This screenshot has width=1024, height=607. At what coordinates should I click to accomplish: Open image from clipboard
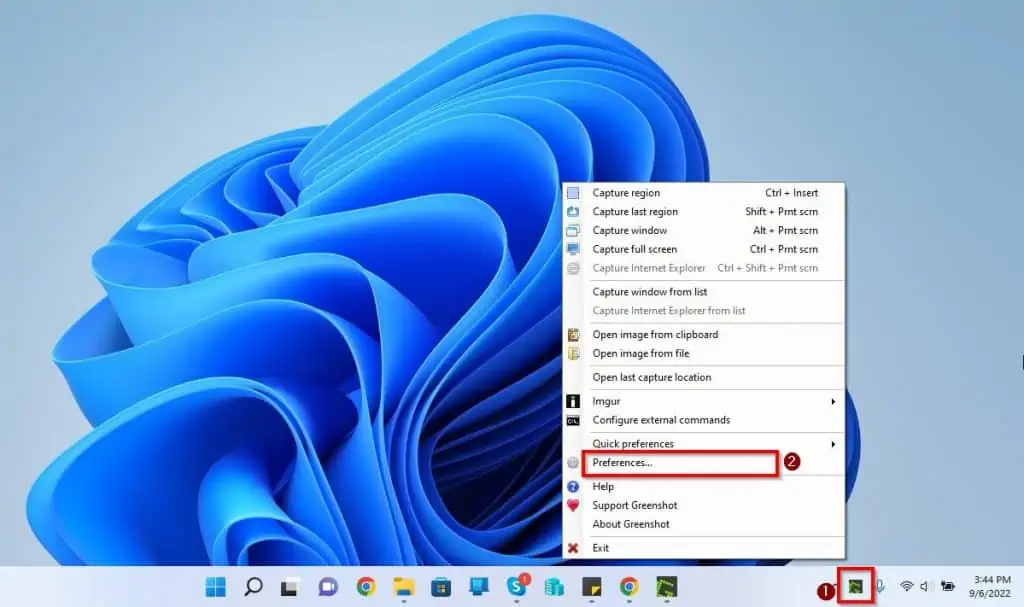[655, 335]
